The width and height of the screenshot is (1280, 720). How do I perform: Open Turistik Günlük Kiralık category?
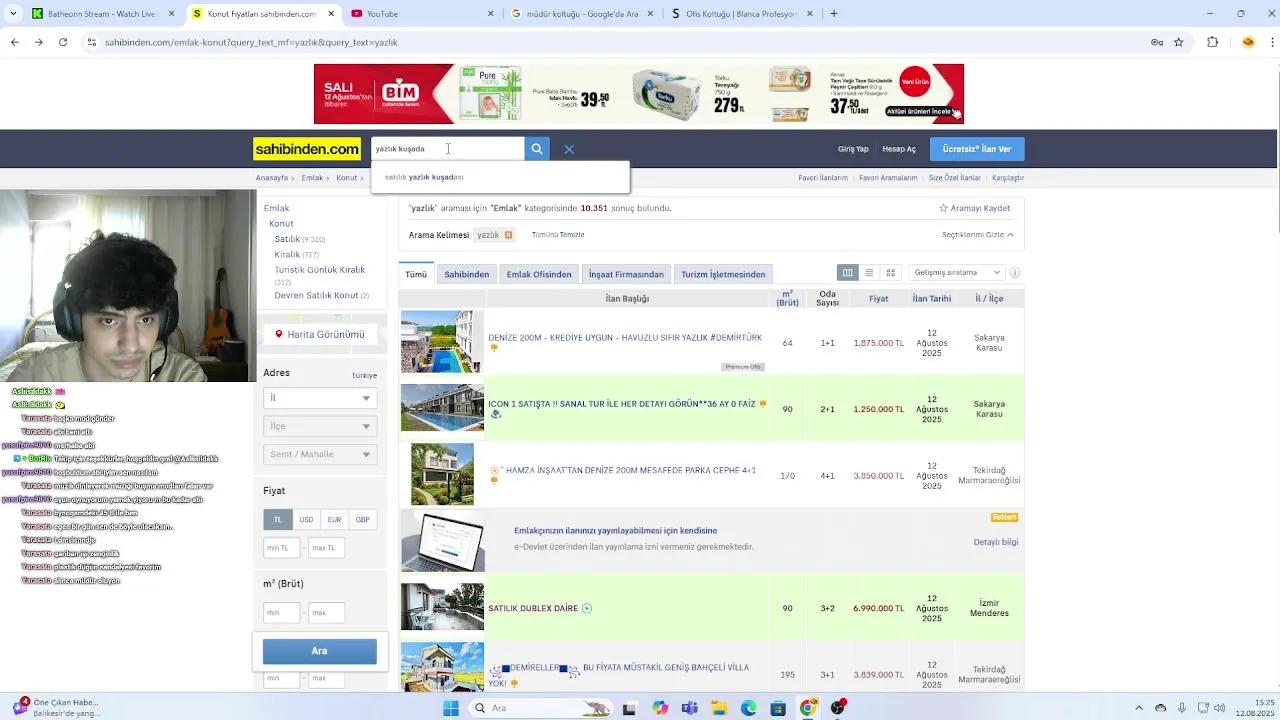[x=320, y=270]
